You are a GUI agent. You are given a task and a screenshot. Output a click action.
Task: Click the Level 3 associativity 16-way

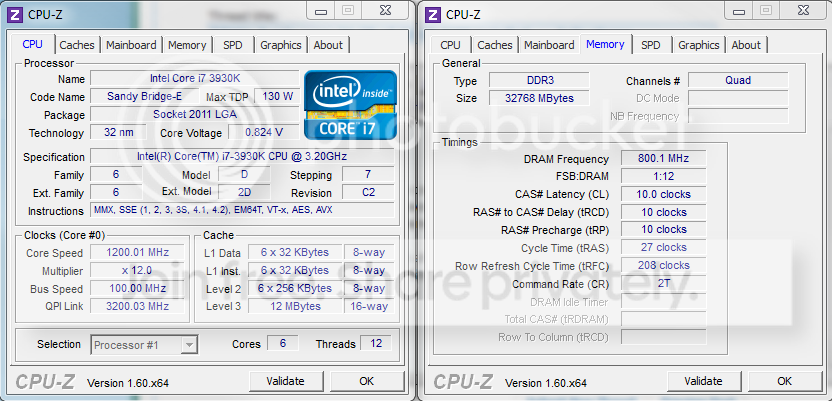[369, 306]
